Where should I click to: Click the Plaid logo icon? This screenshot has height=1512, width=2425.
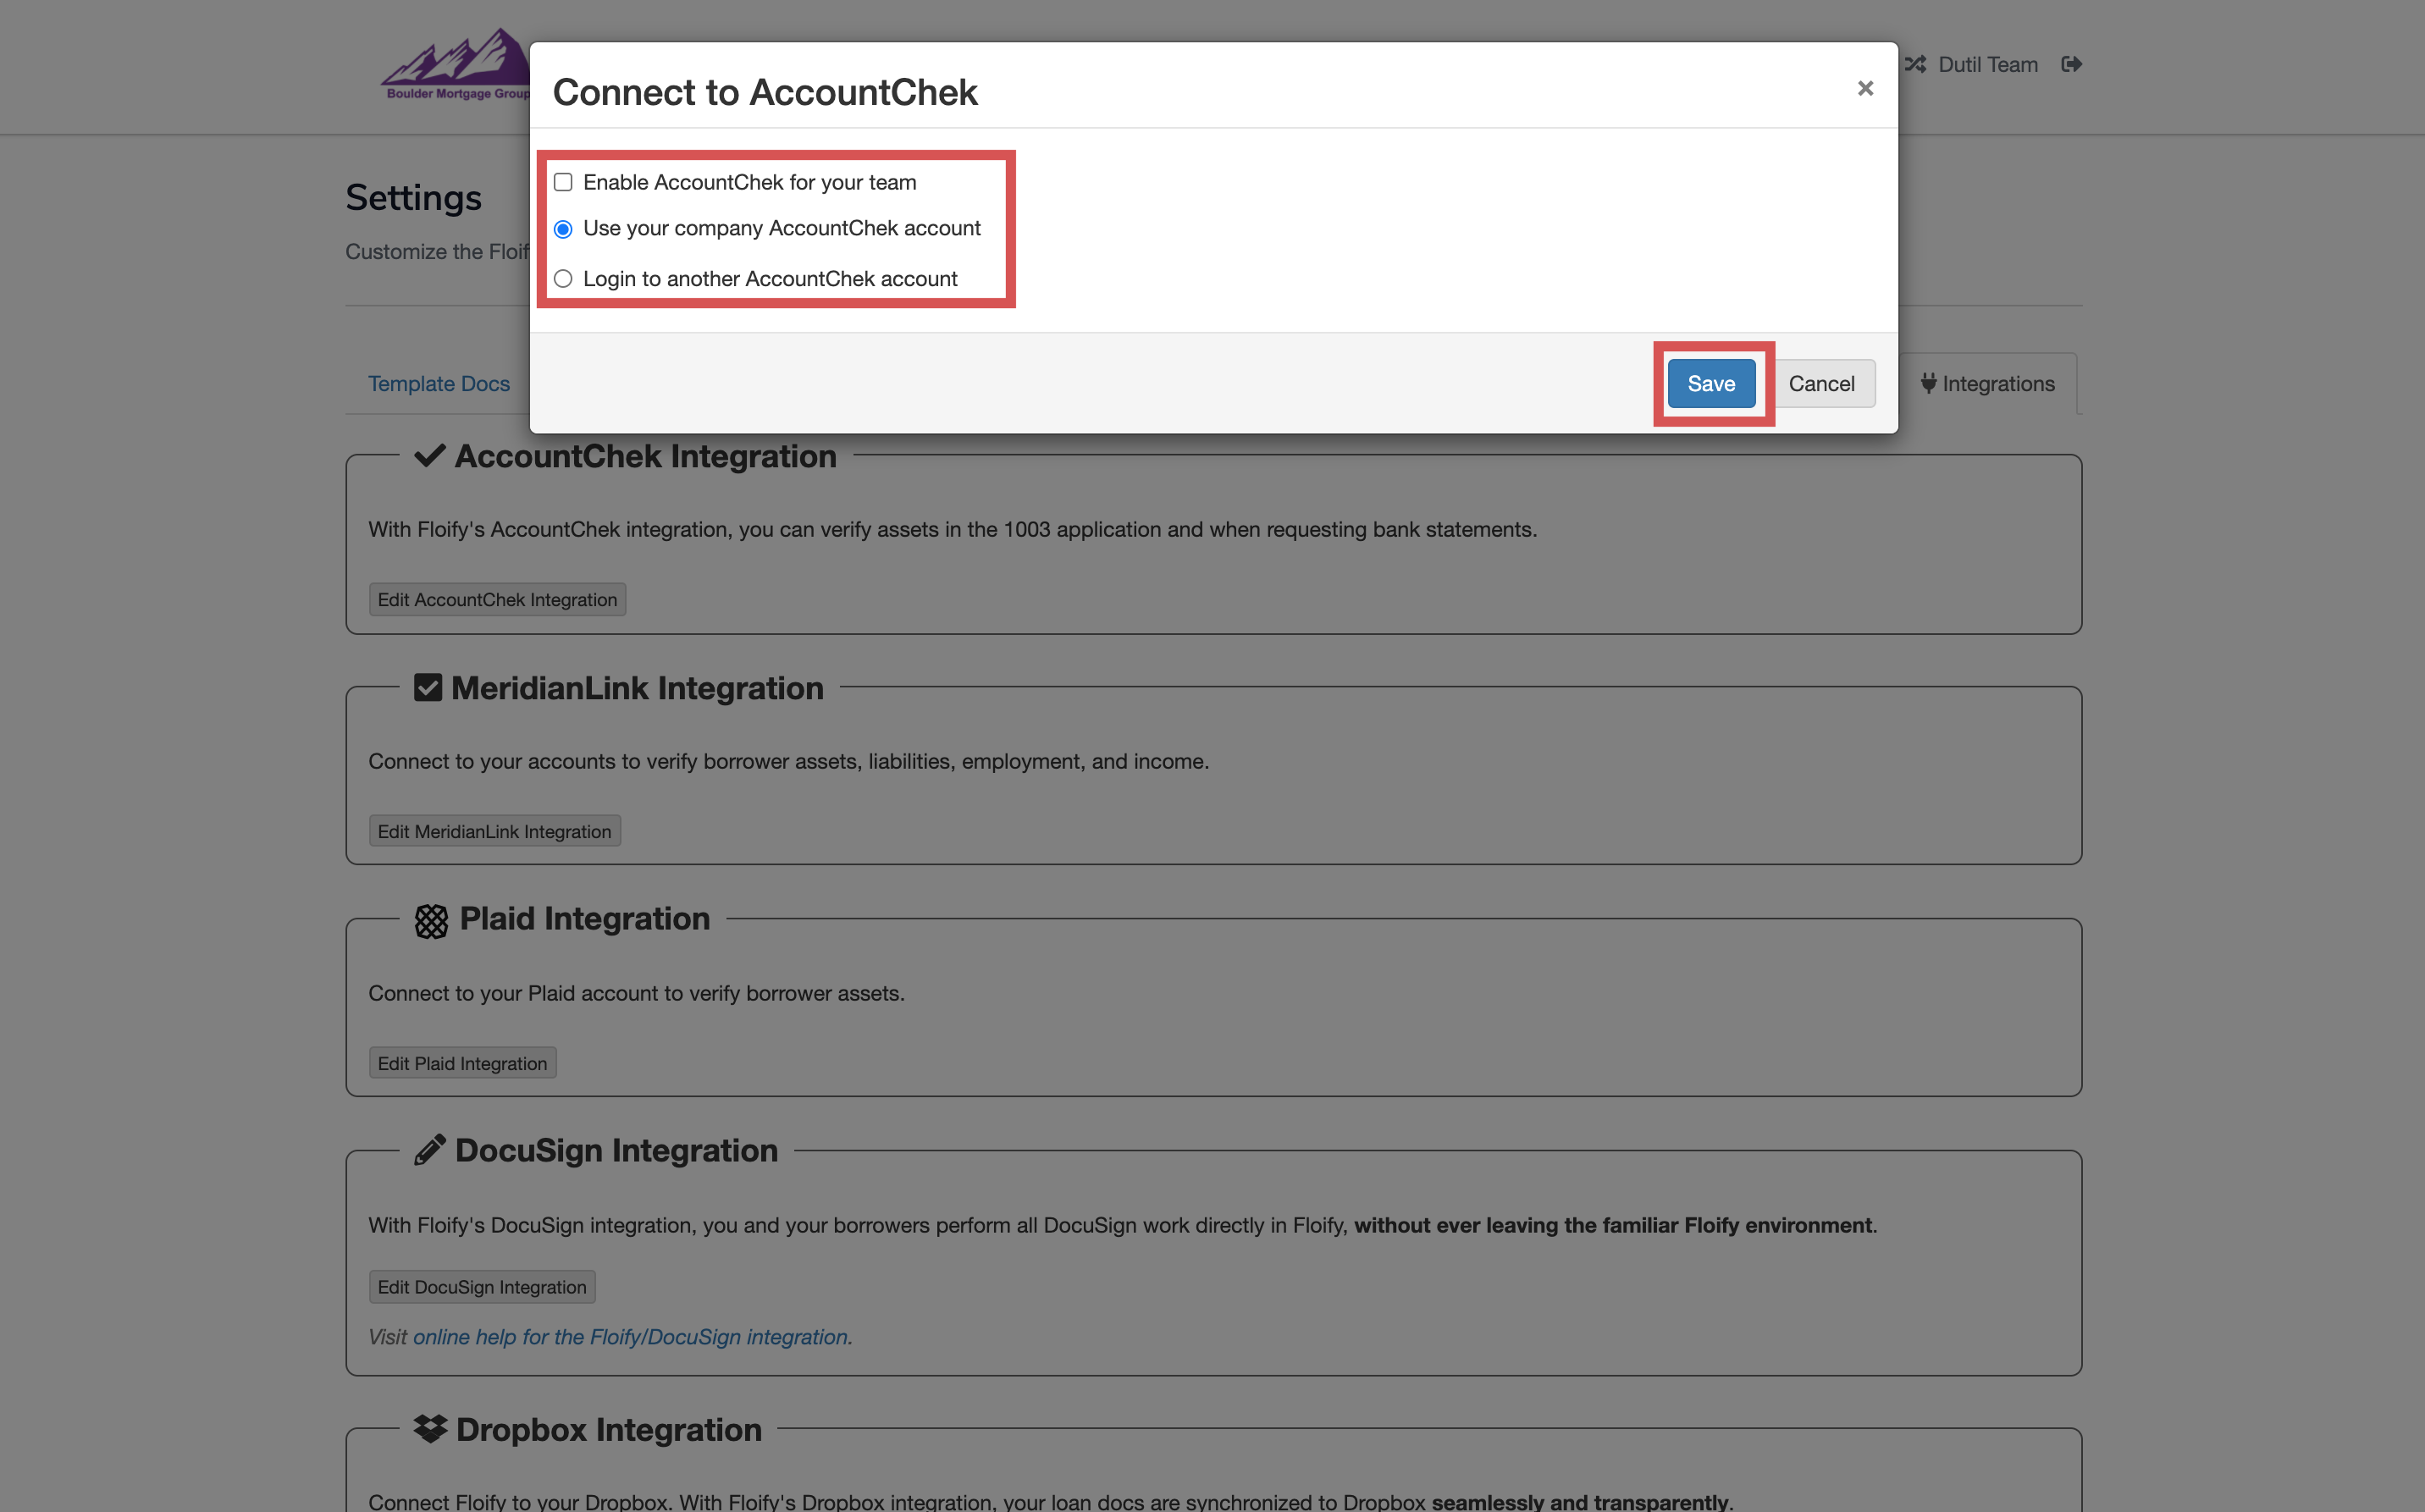(x=431, y=920)
